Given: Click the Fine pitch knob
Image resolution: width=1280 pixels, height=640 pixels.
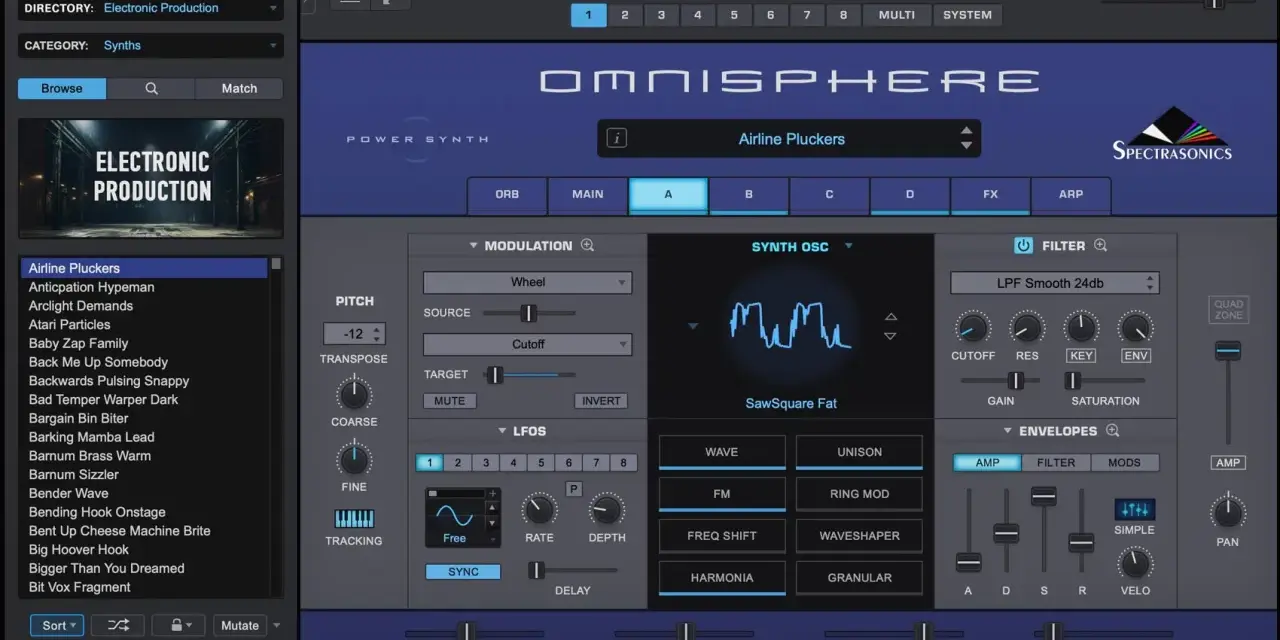Looking at the screenshot, I should (x=354, y=459).
